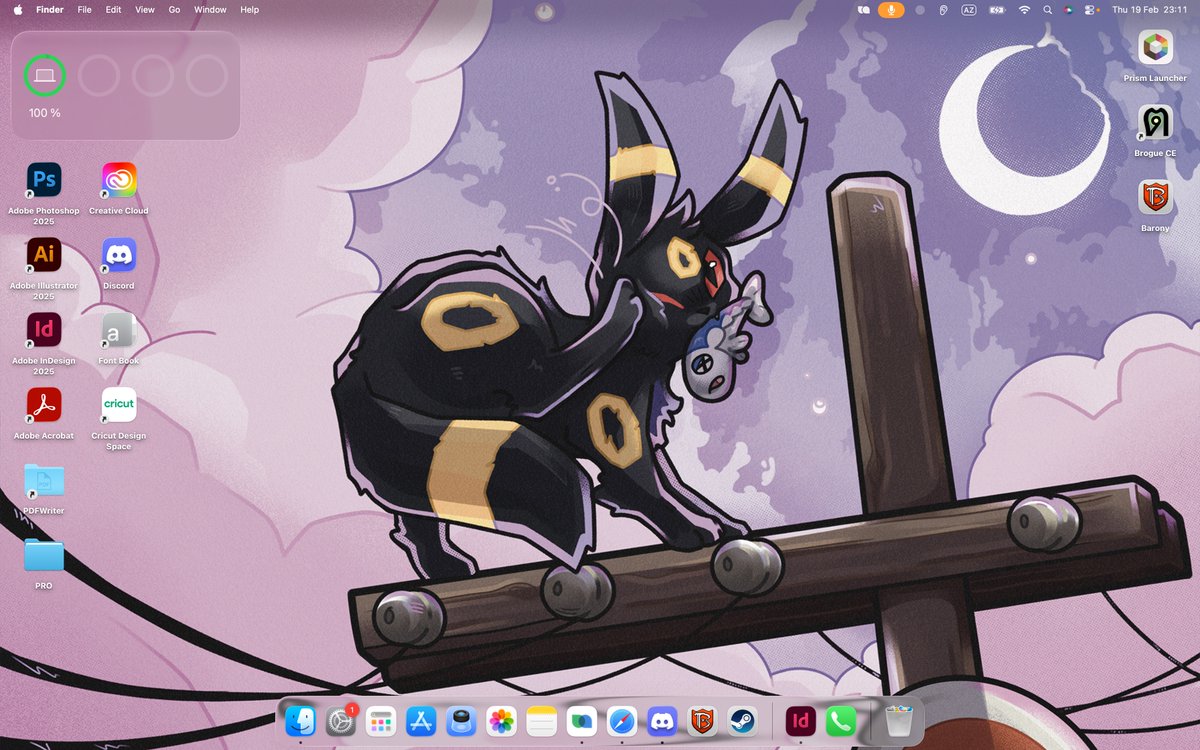Open the Trash in the Dock
This screenshot has width=1200, height=750.
[x=899, y=721]
